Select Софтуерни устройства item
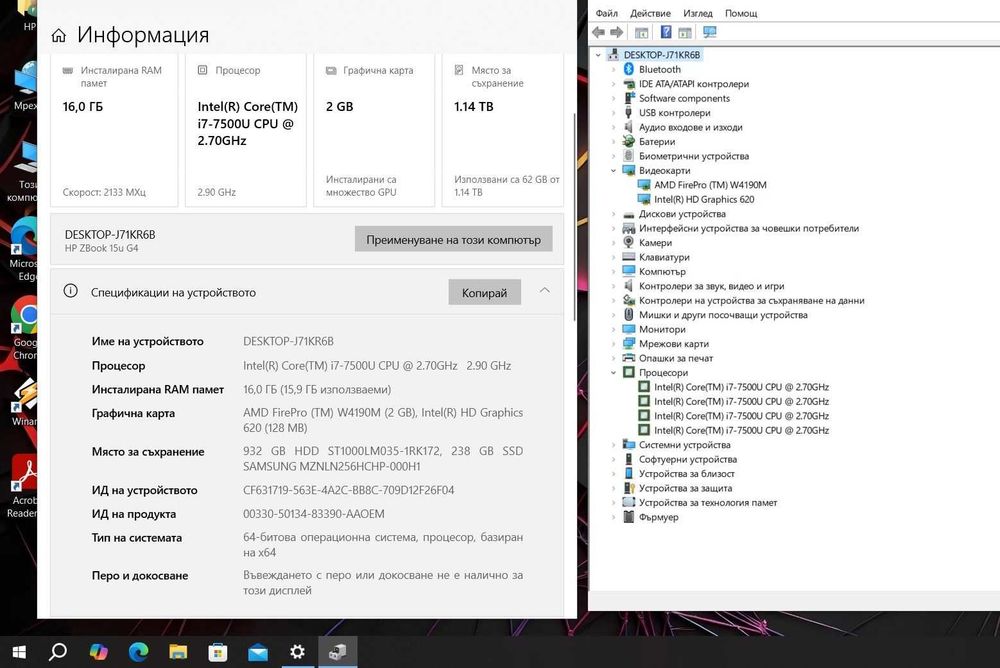The image size is (1000, 668). coord(688,459)
